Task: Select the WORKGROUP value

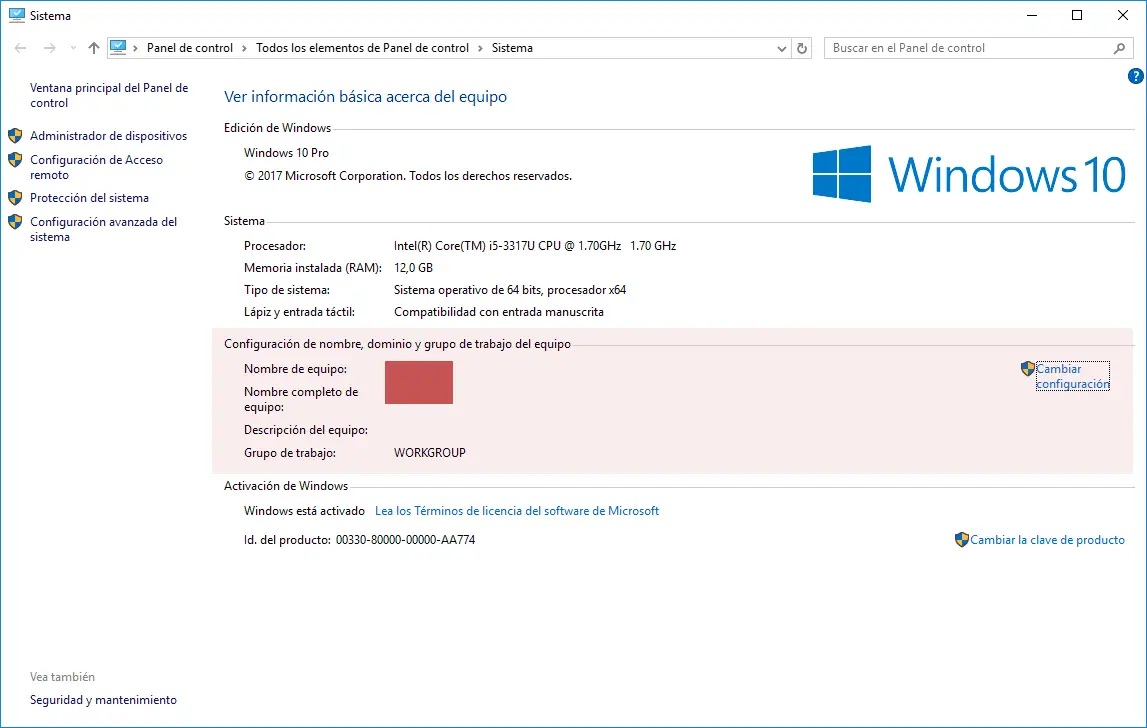Action: [x=429, y=453]
